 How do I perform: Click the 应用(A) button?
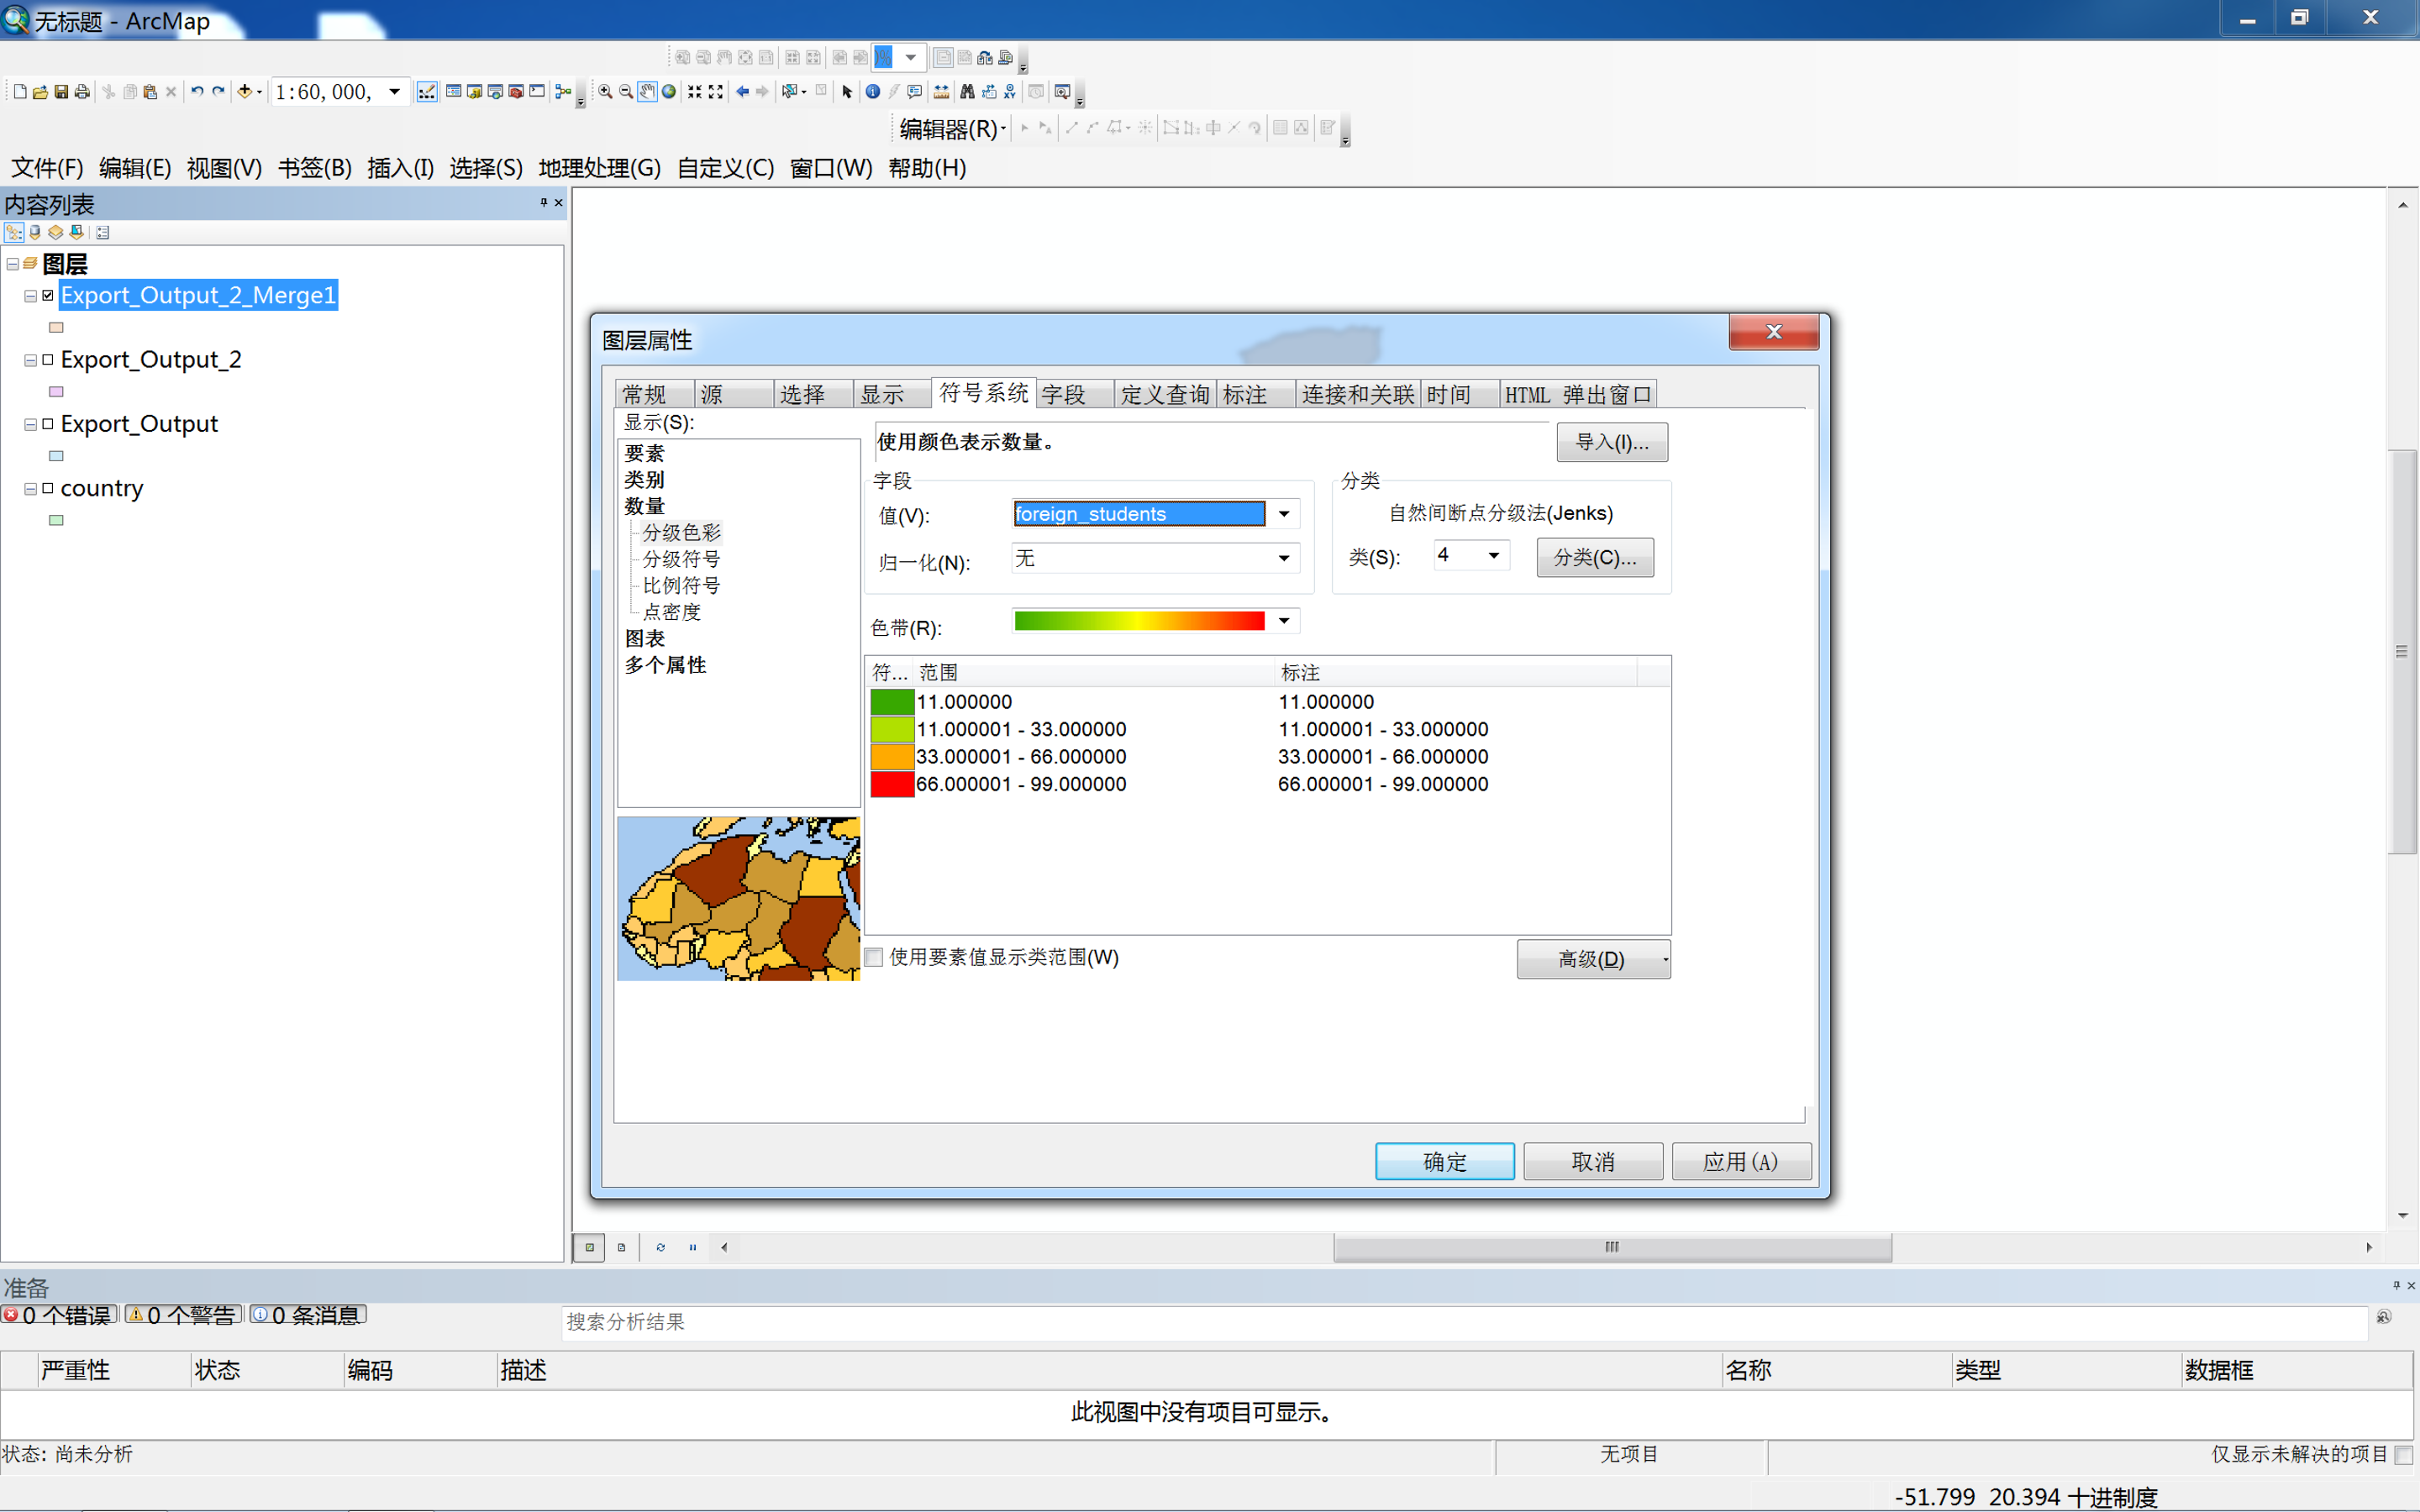pos(1740,1161)
